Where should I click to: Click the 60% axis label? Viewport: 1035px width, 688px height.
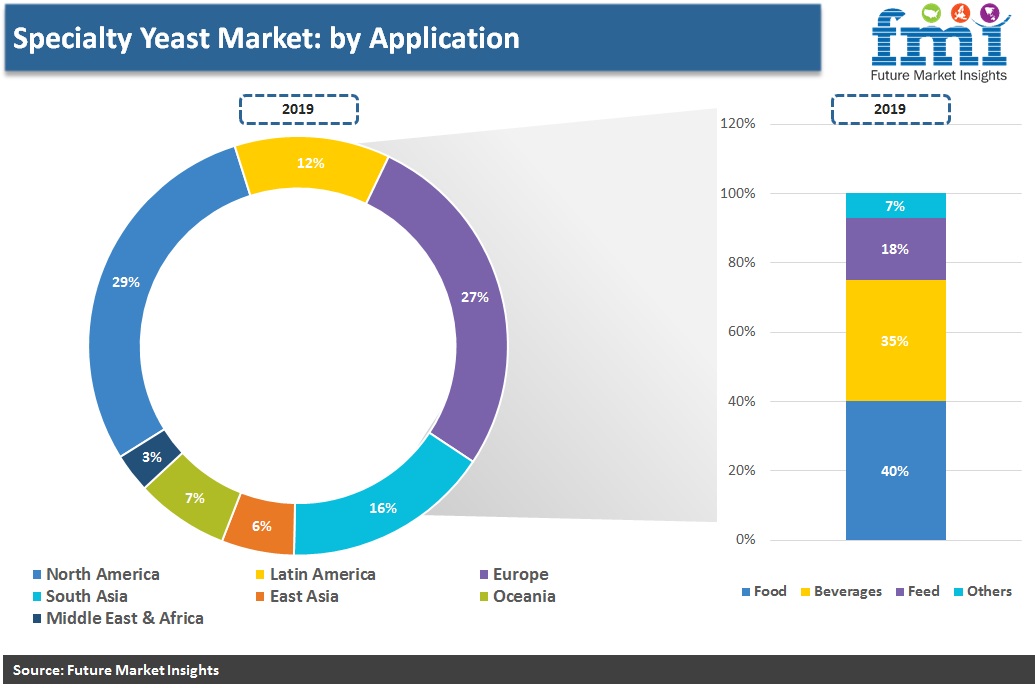point(742,331)
